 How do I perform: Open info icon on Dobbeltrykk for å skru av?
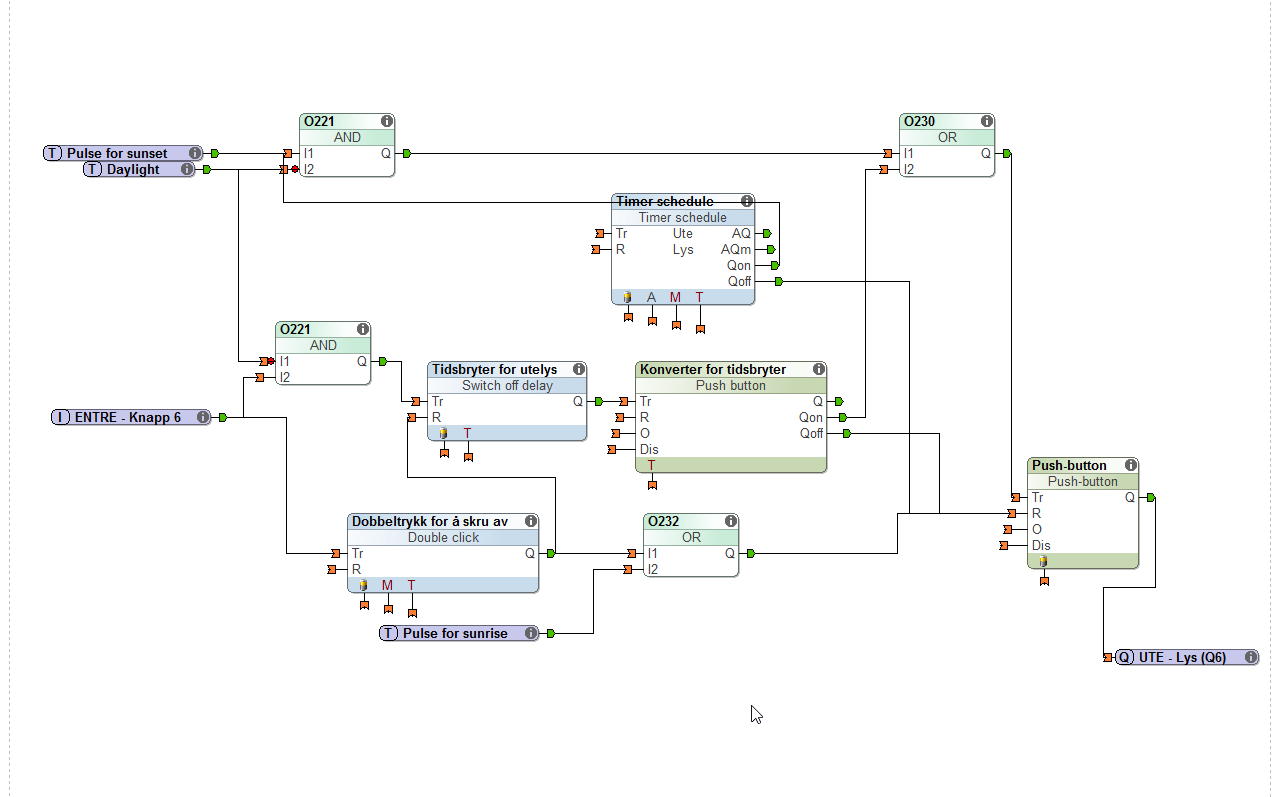pyautogui.click(x=531, y=521)
